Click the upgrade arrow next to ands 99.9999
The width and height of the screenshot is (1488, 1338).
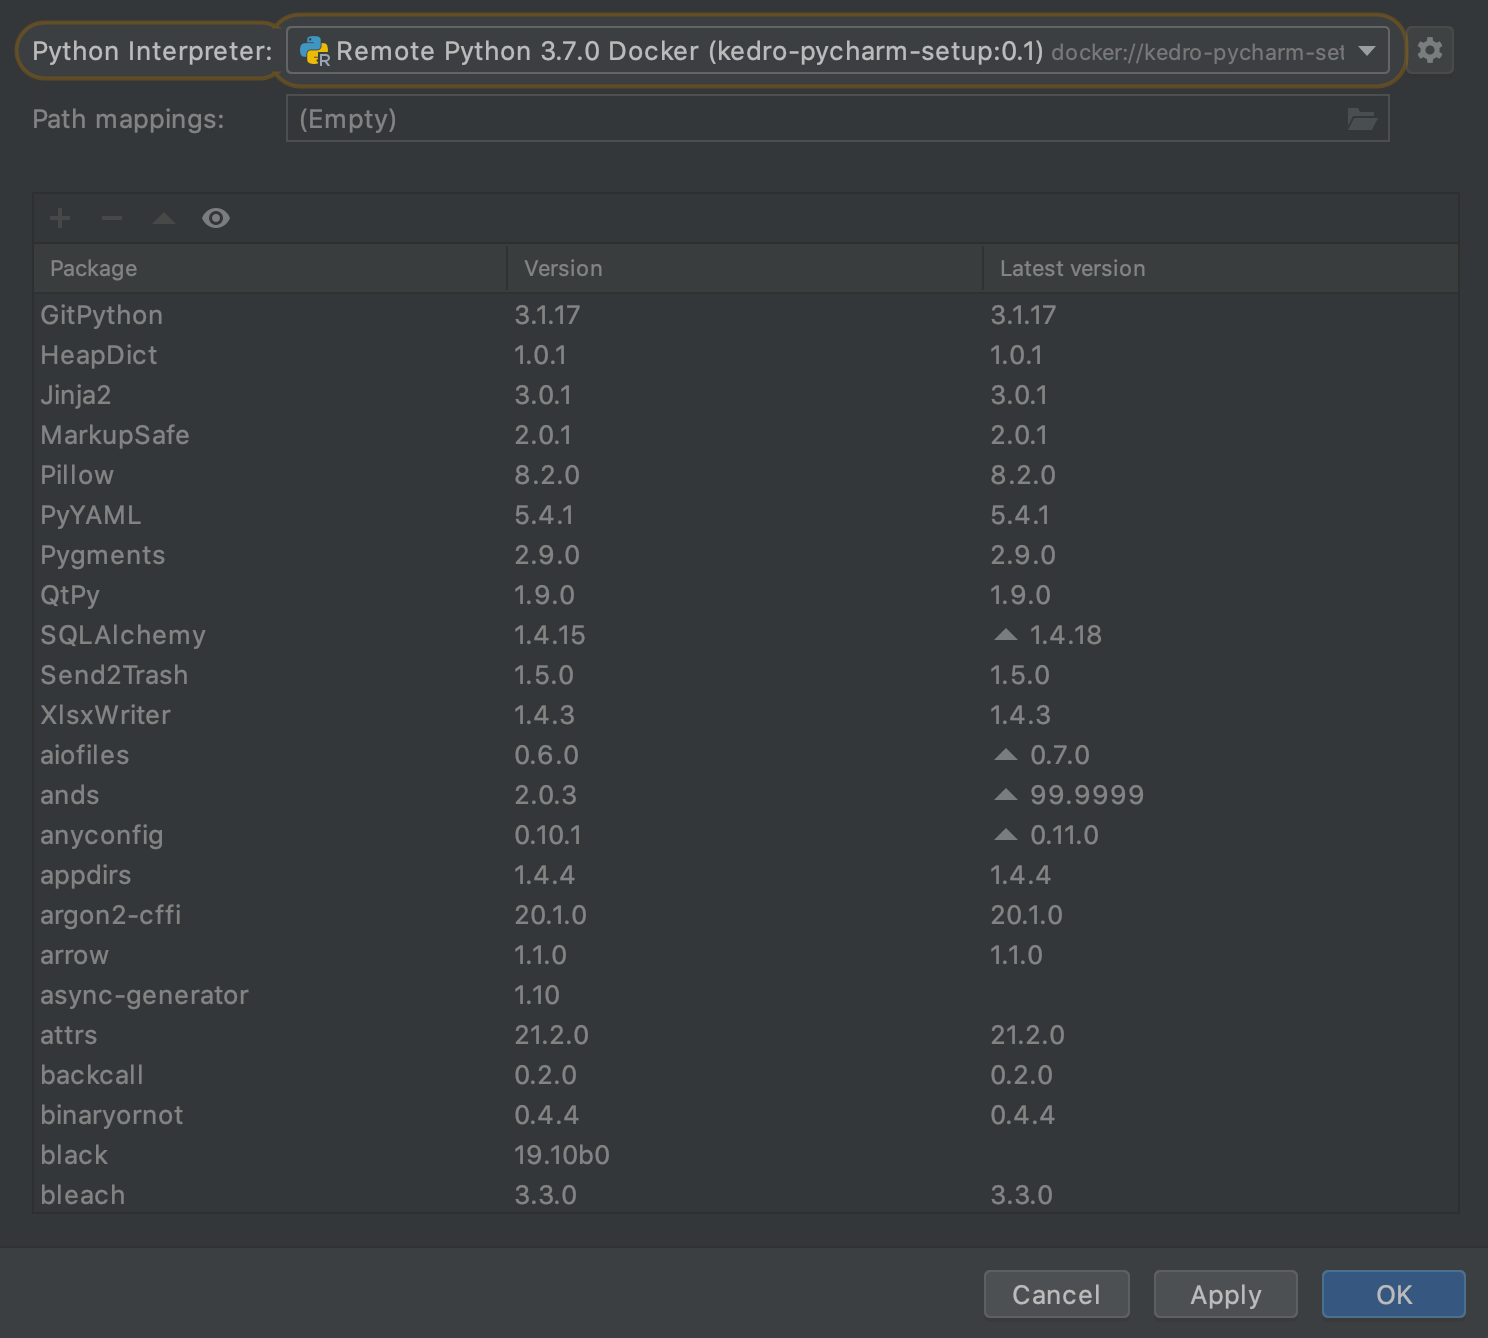[1006, 795]
